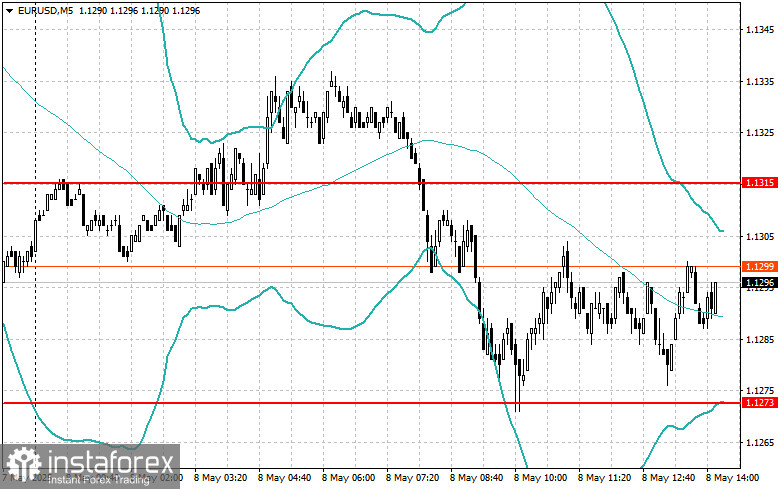Click the 8 May 08:40 time label
This screenshot has height=489, width=781.
point(476,478)
